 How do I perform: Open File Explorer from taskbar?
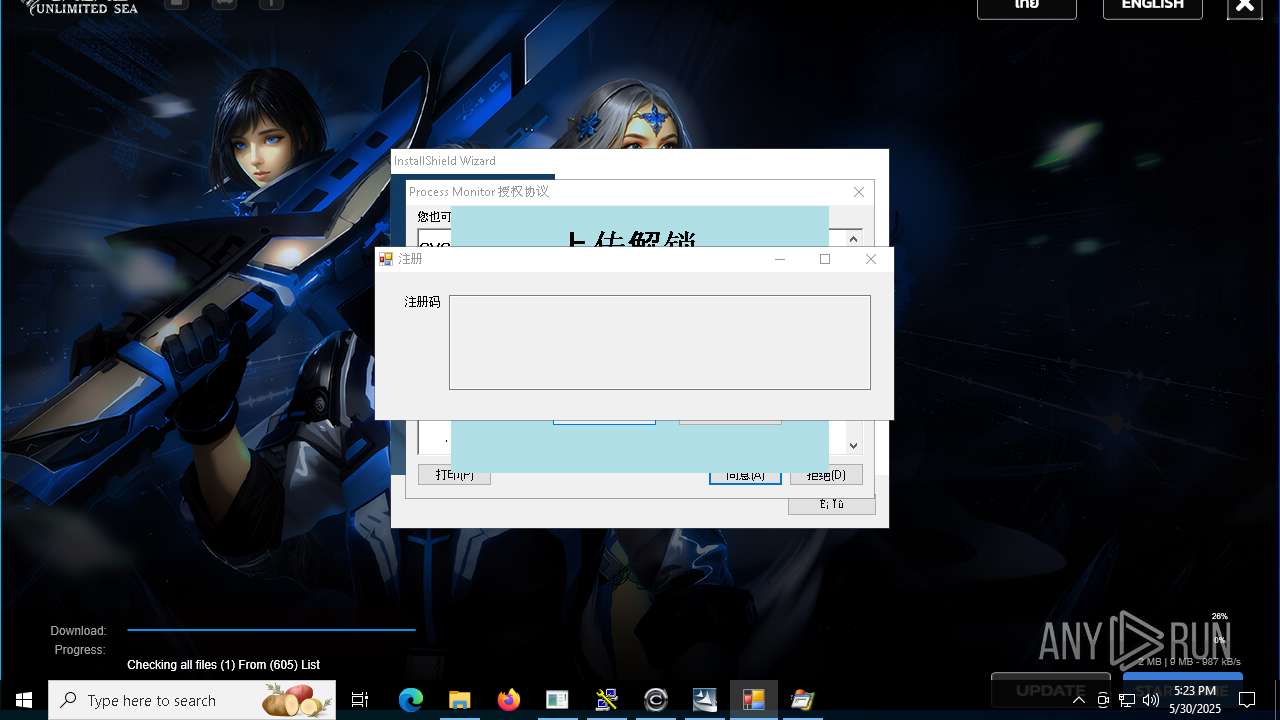pyautogui.click(x=460, y=700)
